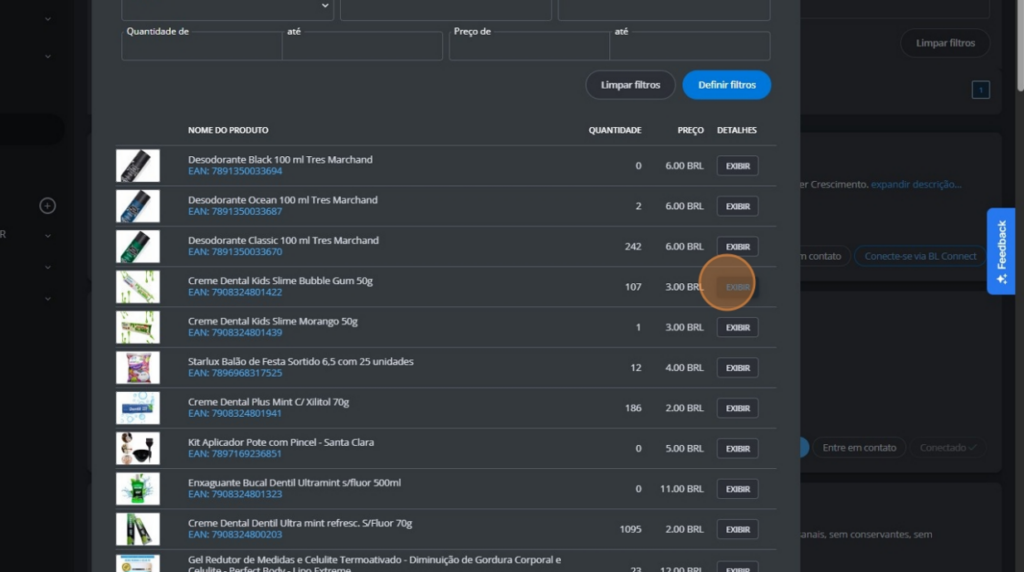Click Limpar filtros in the background page

(x=945, y=43)
